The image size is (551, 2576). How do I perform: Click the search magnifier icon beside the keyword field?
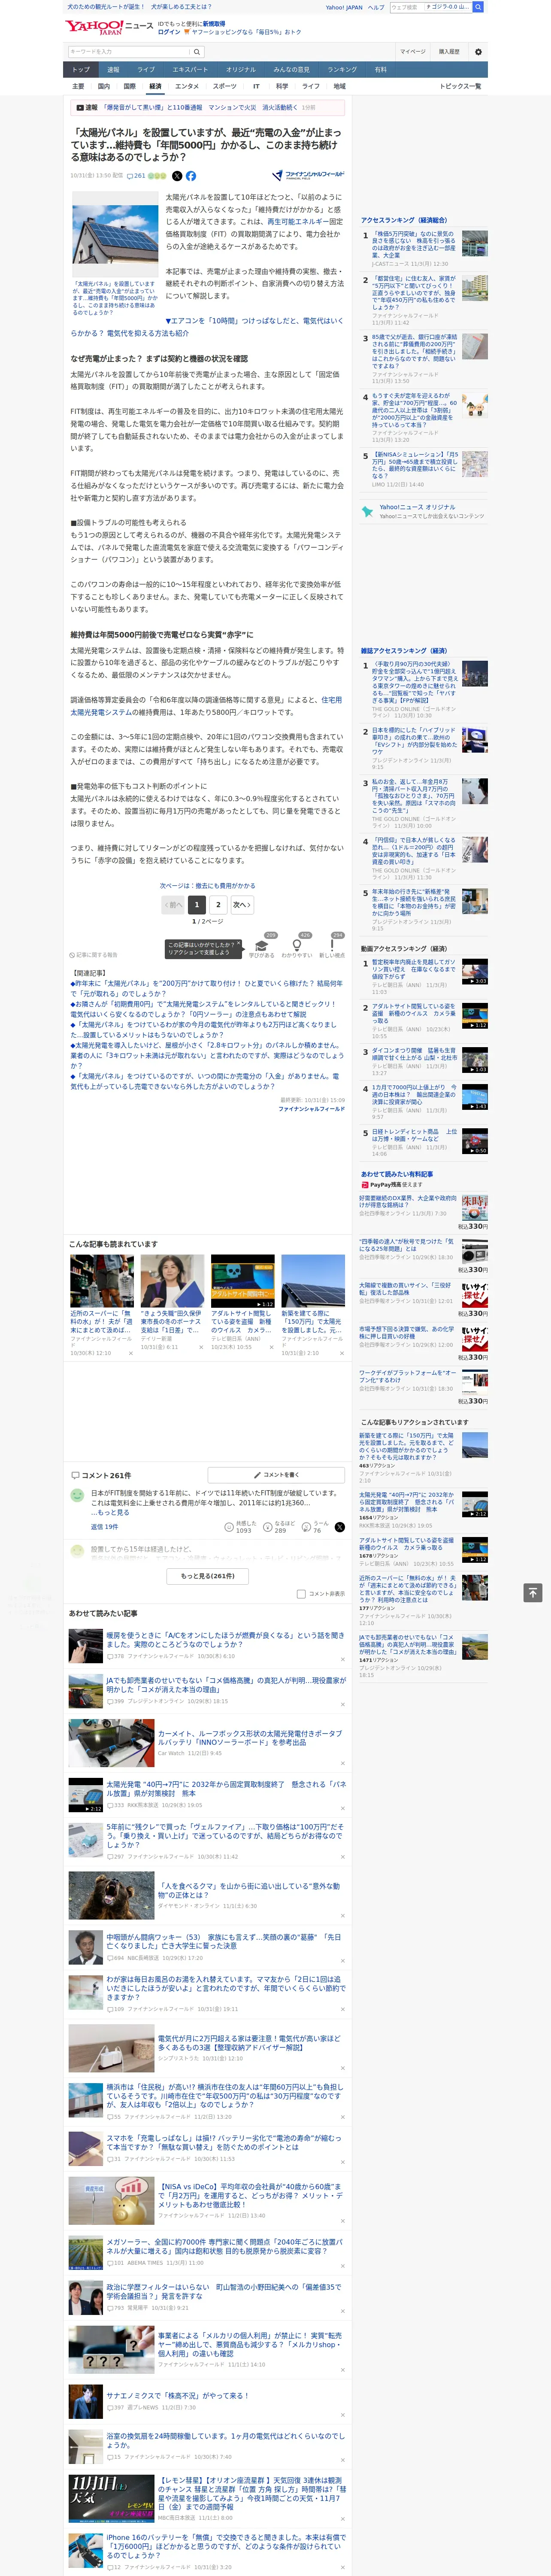tap(197, 51)
